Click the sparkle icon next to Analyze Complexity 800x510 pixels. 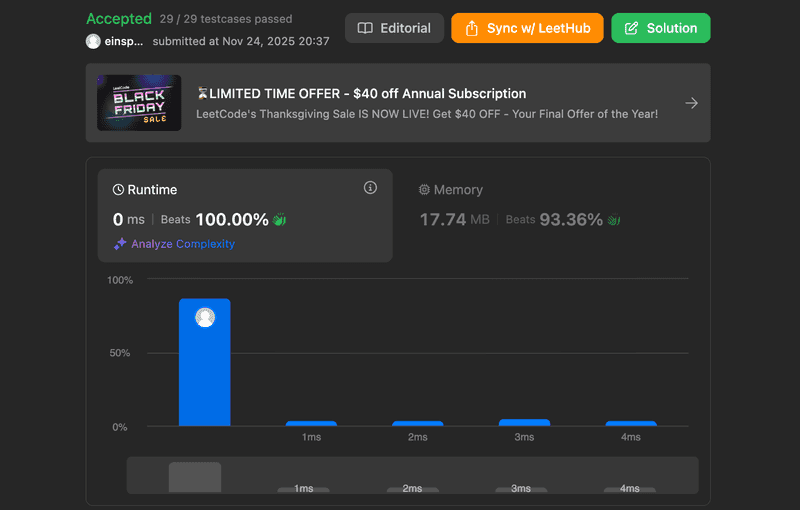[120, 244]
